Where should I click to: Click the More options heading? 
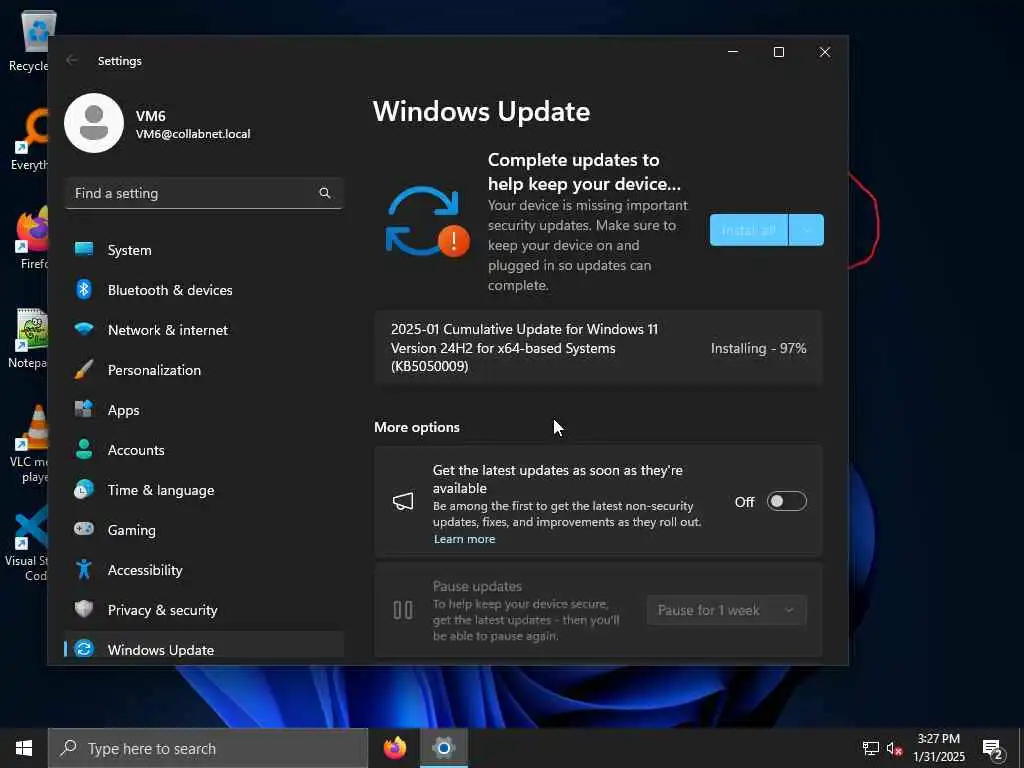pyautogui.click(x=417, y=427)
